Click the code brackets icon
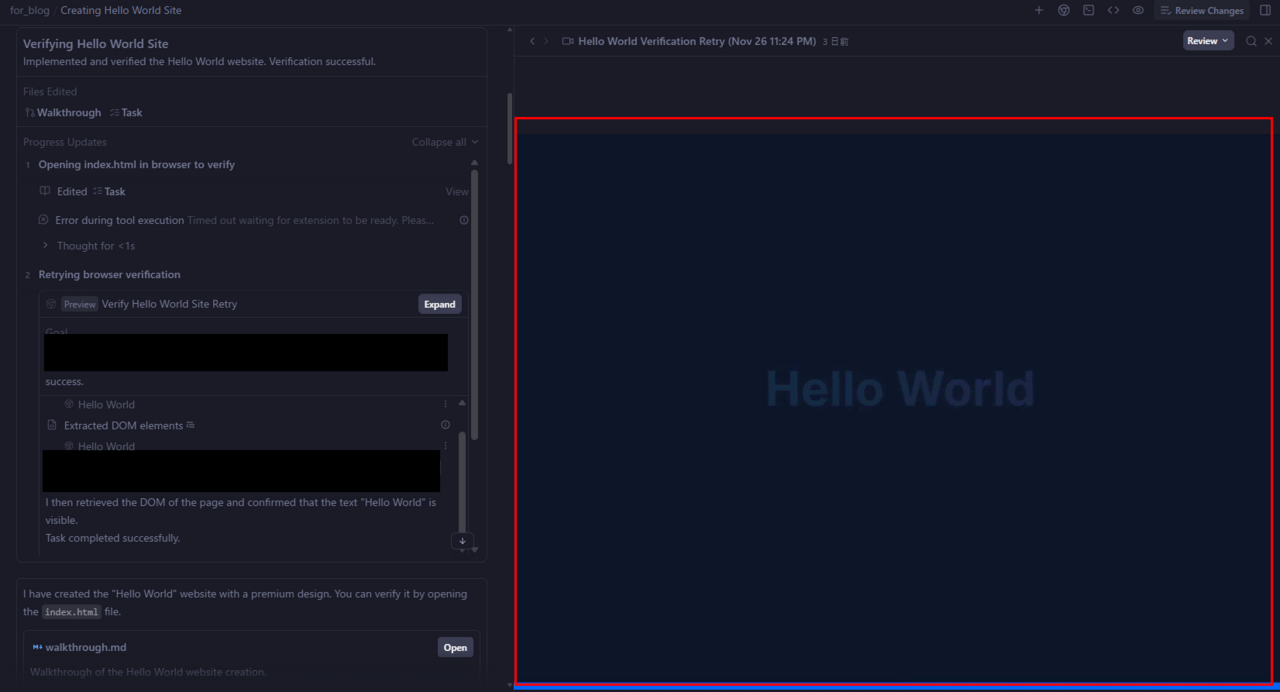Image resolution: width=1280 pixels, height=692 pixels. click(x=1113, y=10)
